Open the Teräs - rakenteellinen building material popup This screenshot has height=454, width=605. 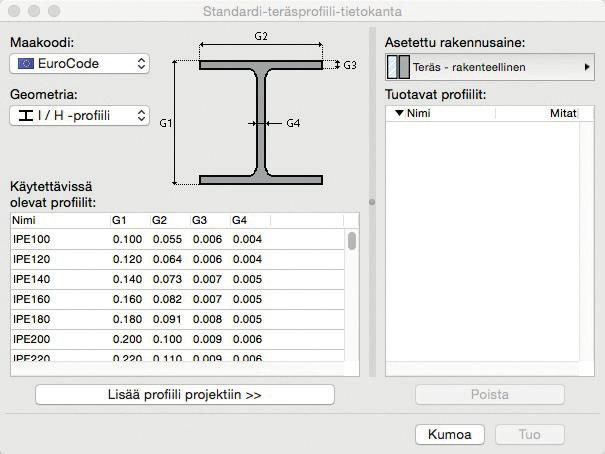click(490, 67)
